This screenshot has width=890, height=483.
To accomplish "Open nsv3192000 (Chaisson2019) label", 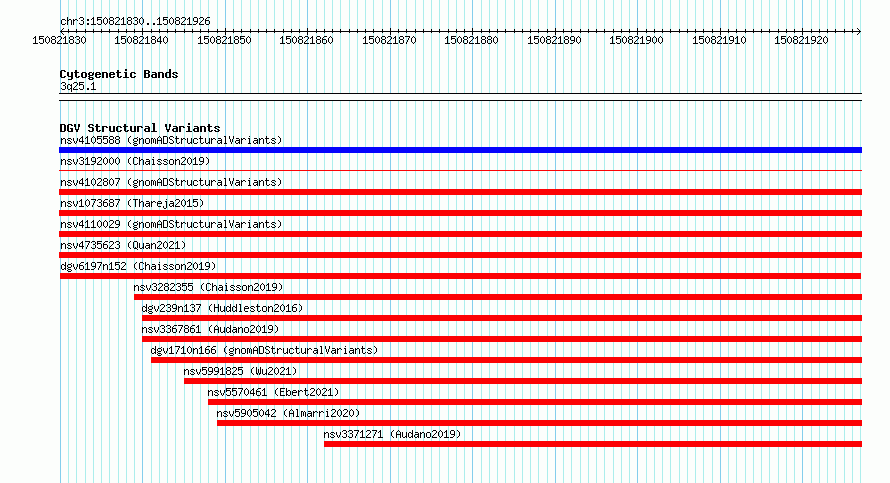I will tap(135, 161).
